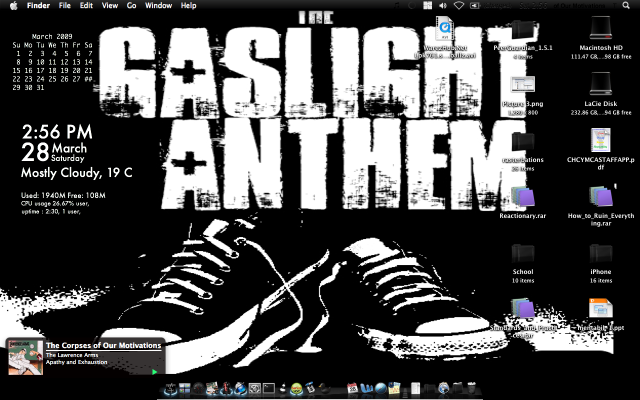
Task: Click the green play arrow in music widget
Action: [x=154, y=371]
